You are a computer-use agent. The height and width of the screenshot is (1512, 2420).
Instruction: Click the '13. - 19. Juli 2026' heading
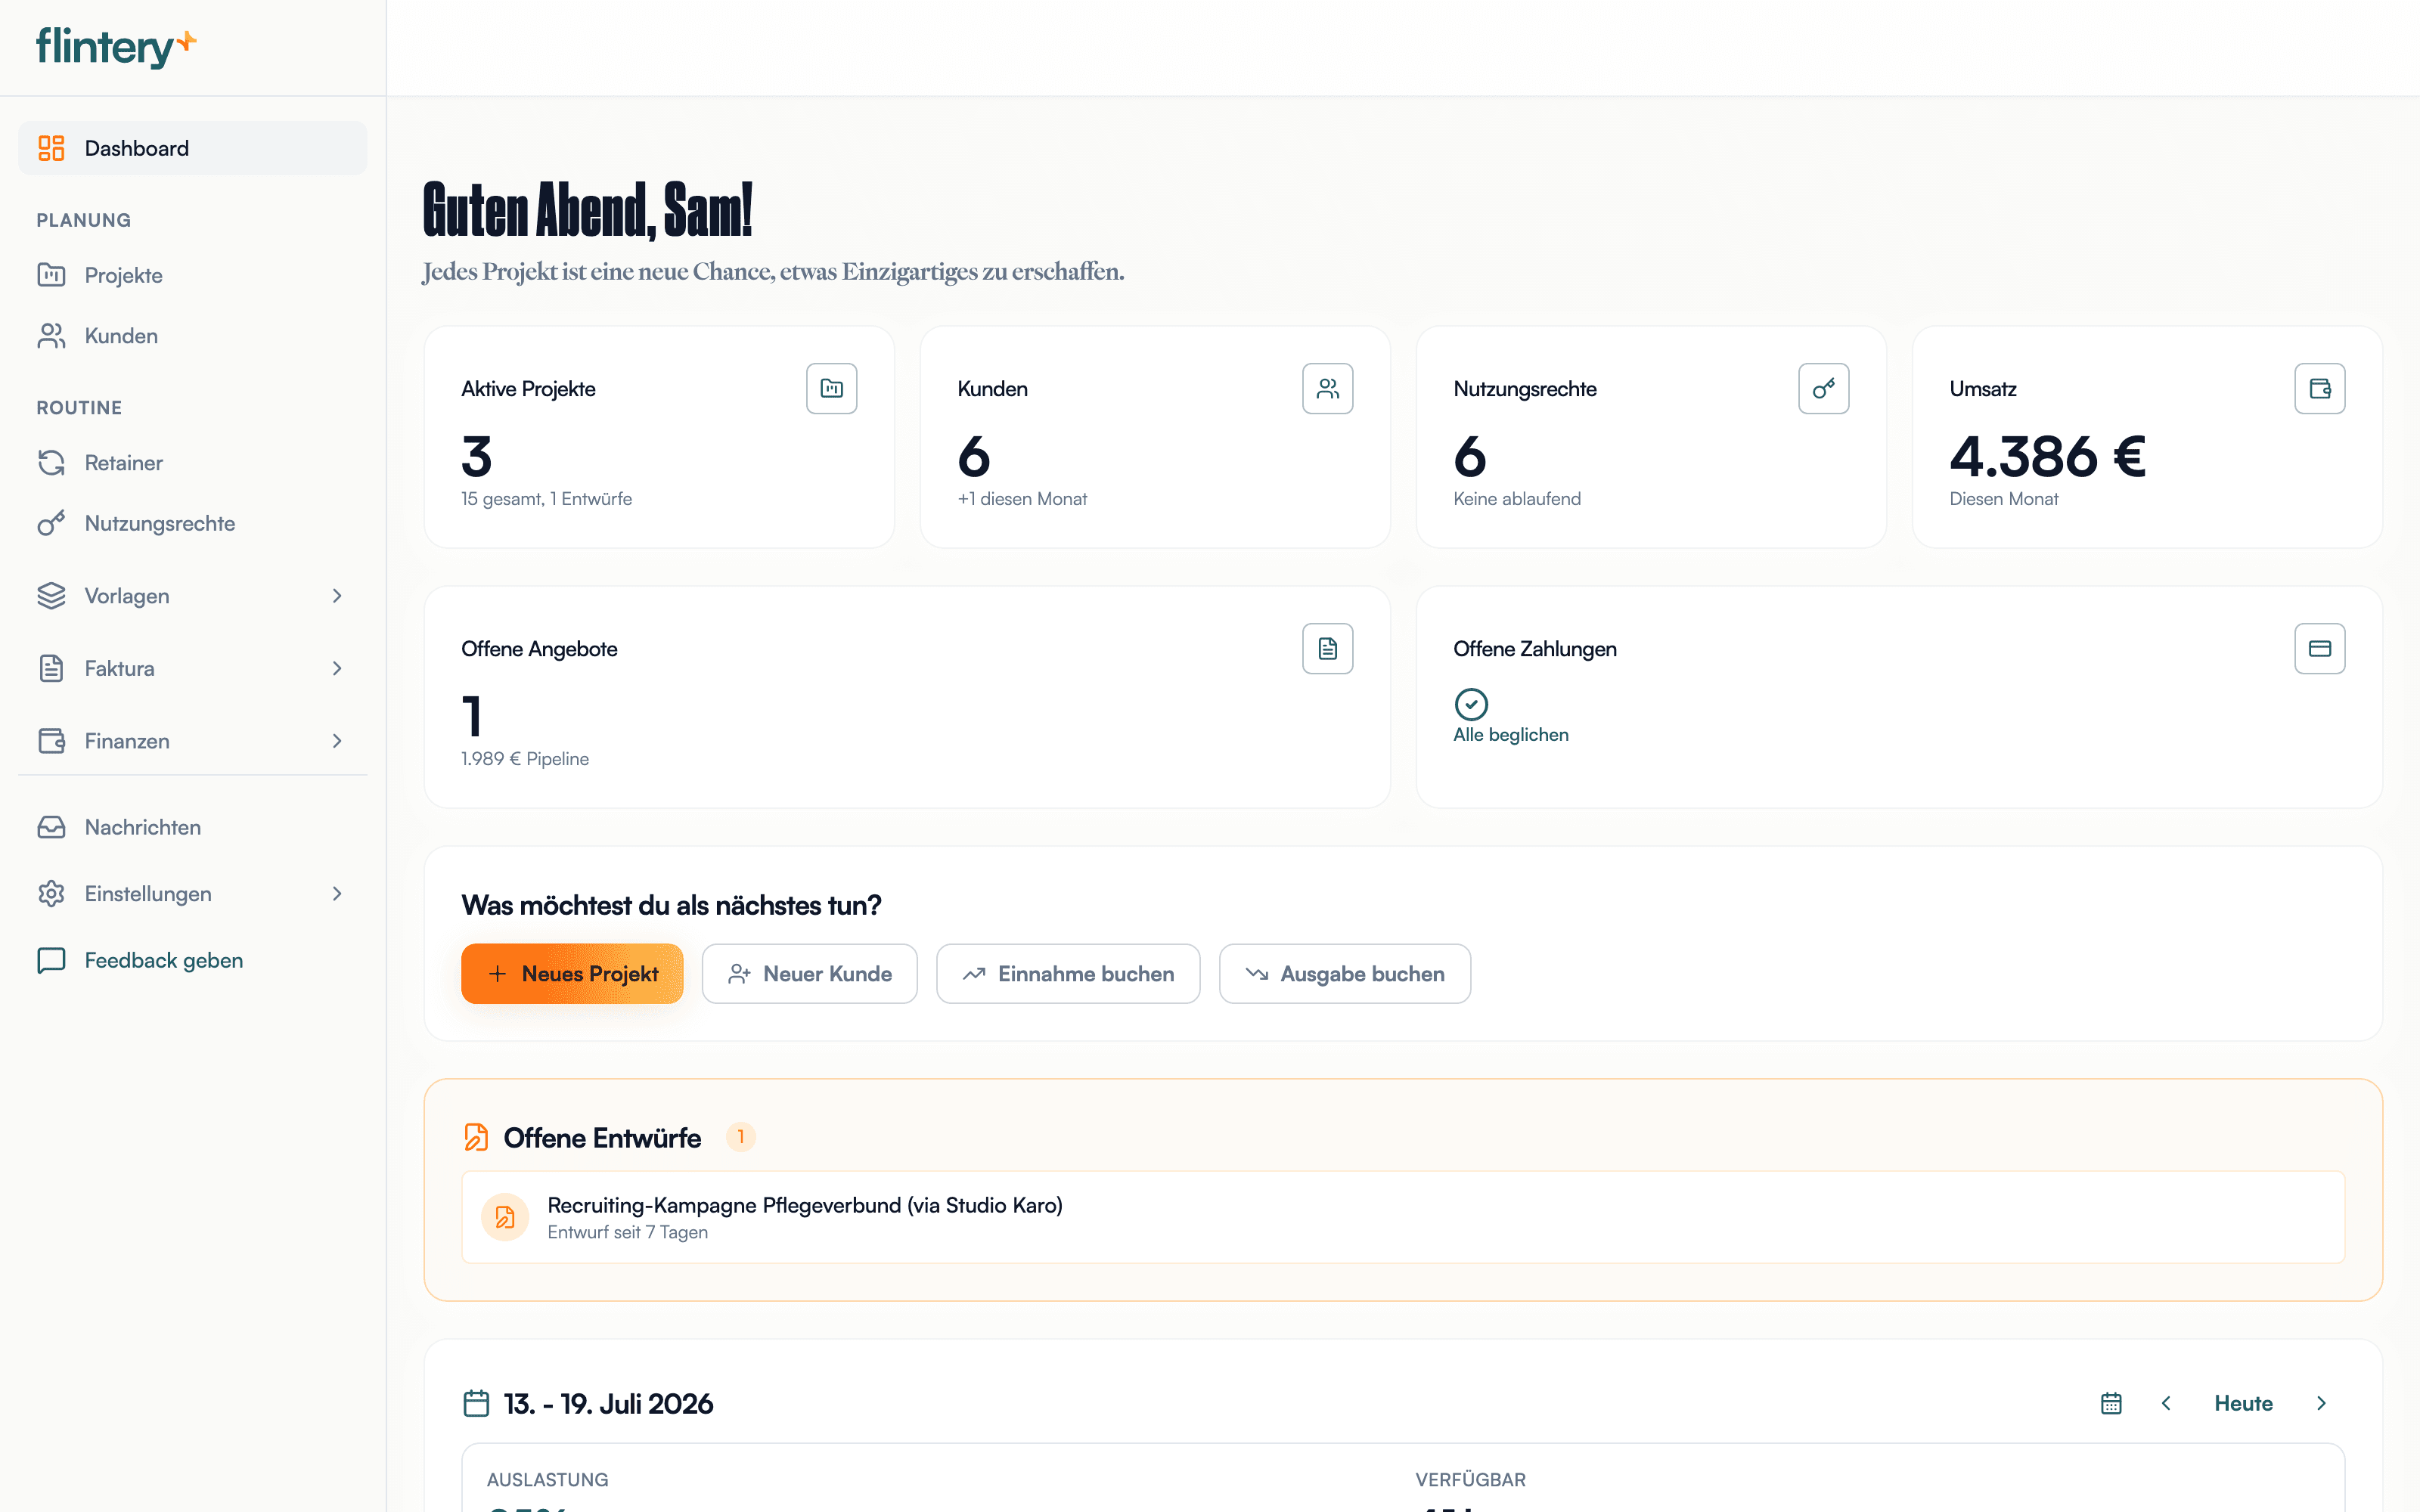pos(608,1404)
